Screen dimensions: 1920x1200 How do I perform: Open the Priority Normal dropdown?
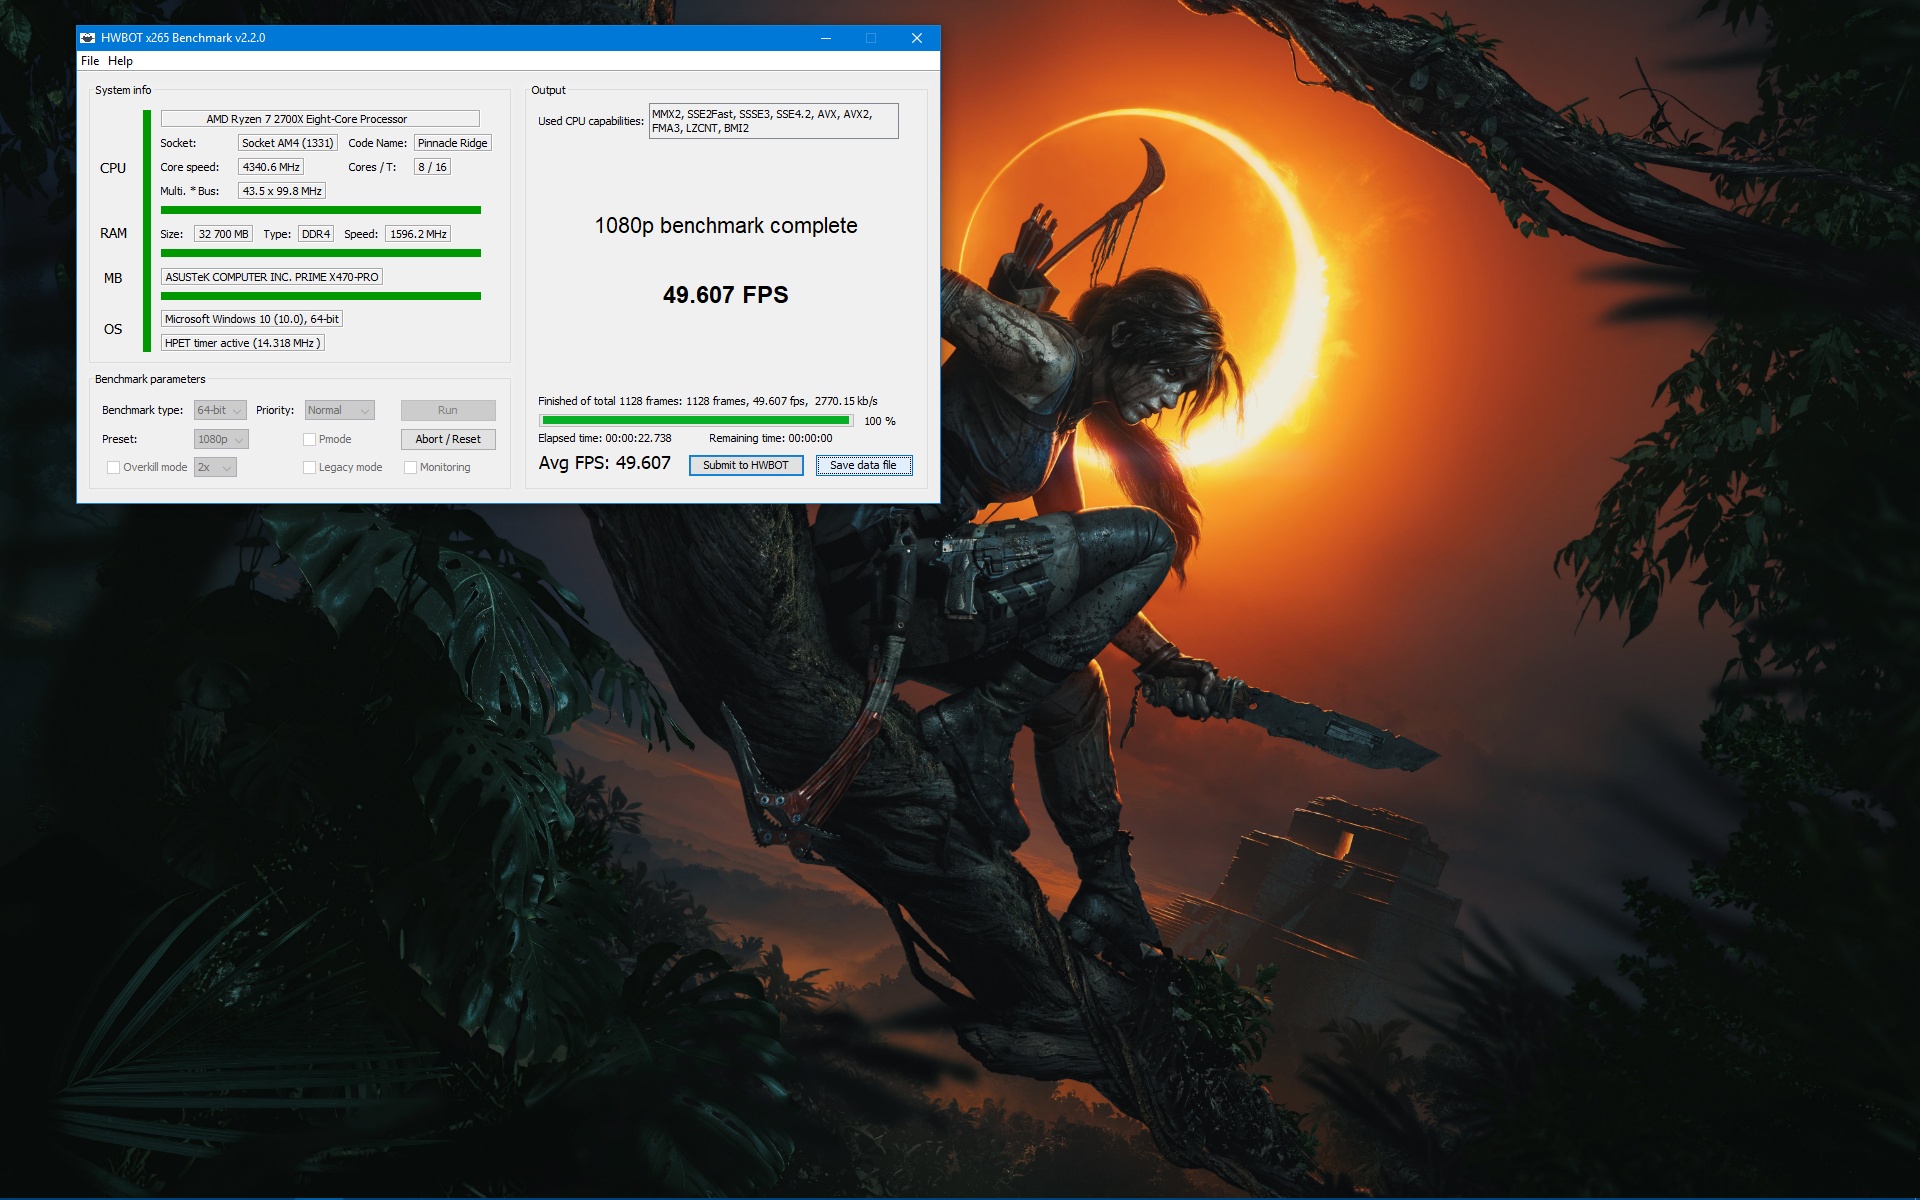click(339, 410)
